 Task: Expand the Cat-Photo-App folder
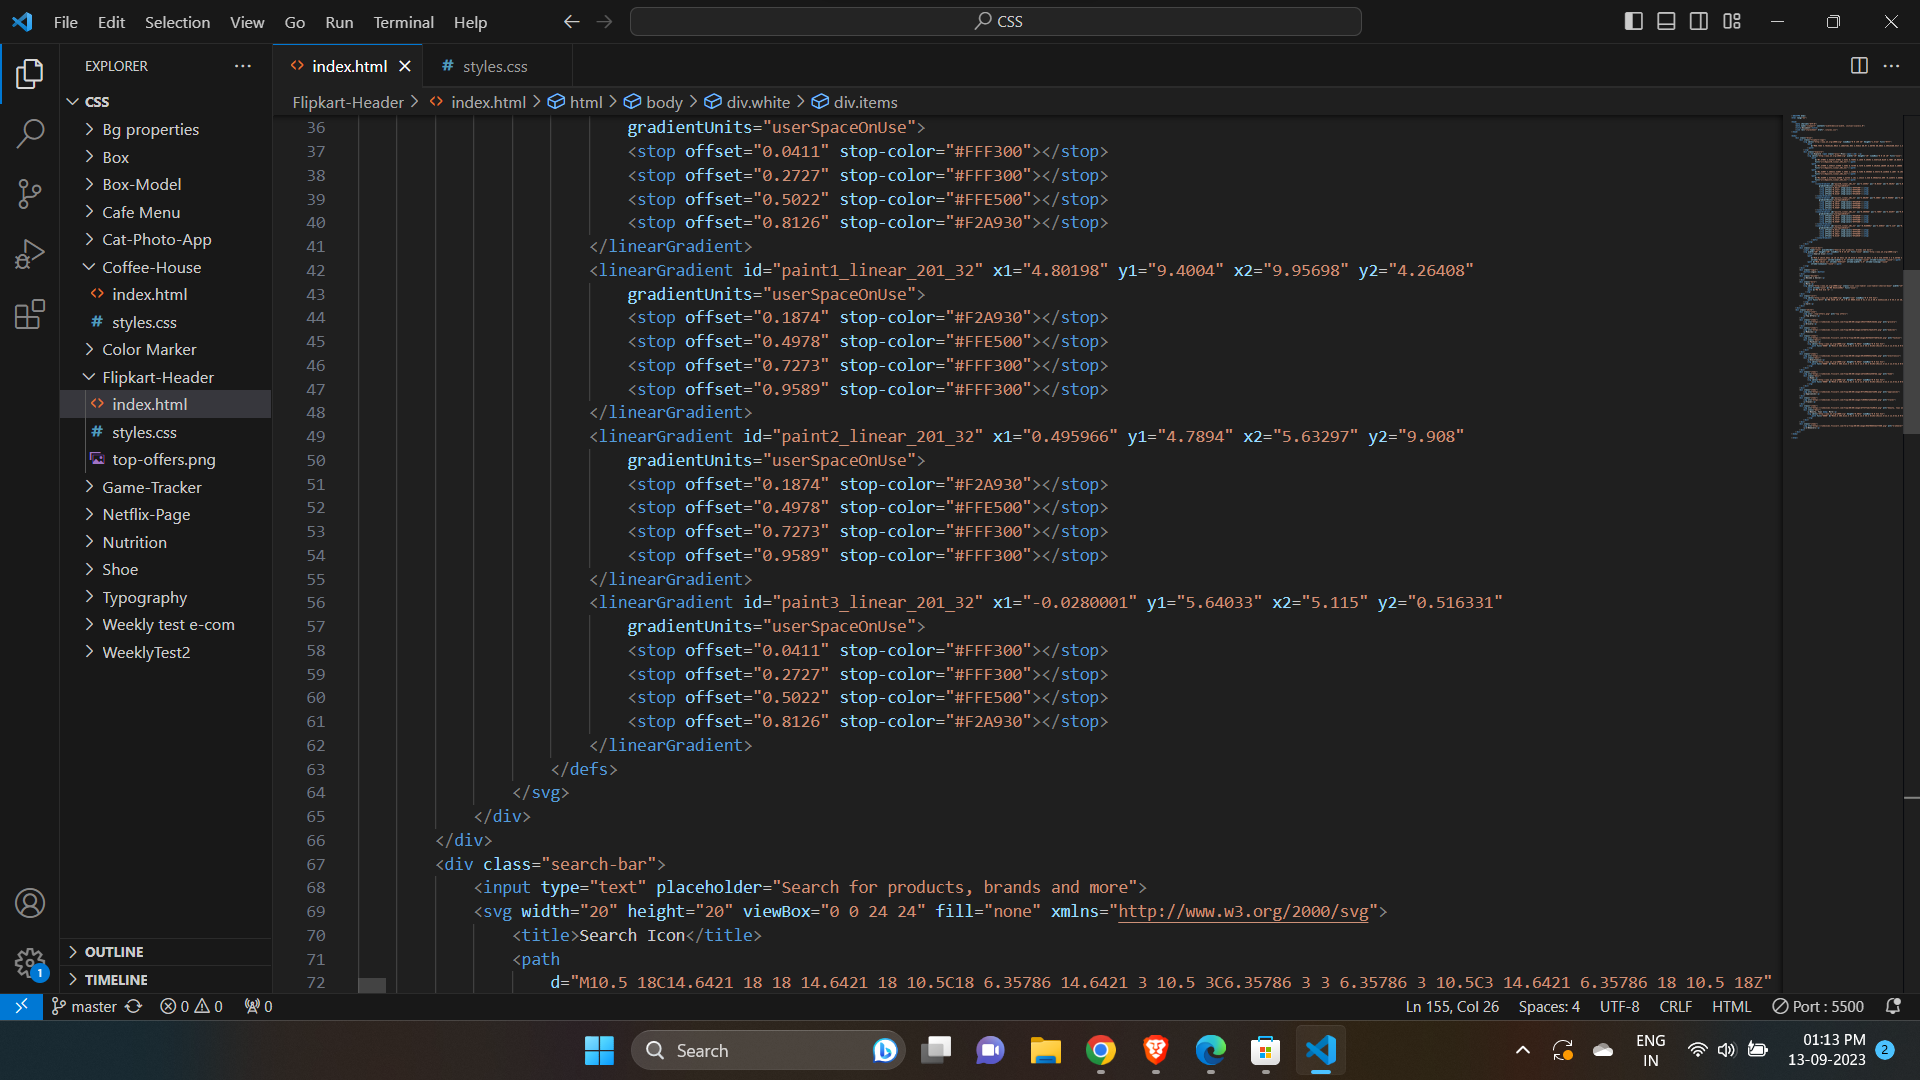pyautogui.click(x=156, y=239)
